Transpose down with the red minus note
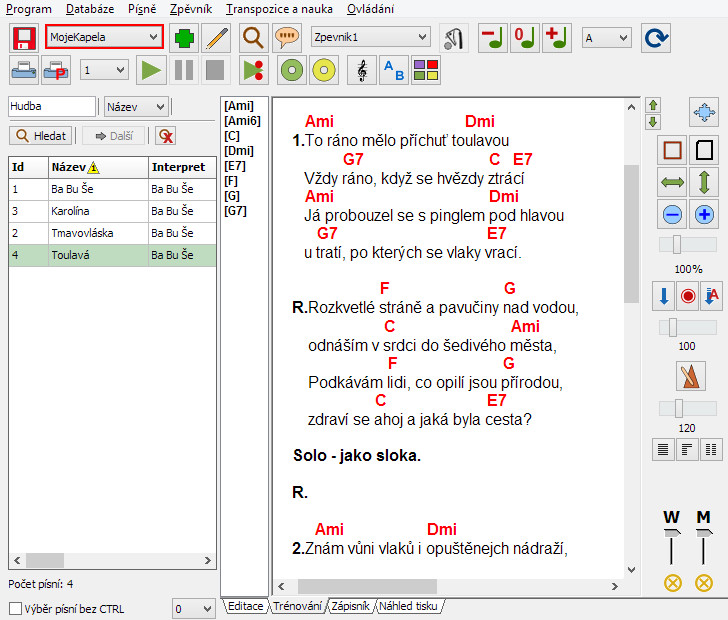 coord(493,38)
